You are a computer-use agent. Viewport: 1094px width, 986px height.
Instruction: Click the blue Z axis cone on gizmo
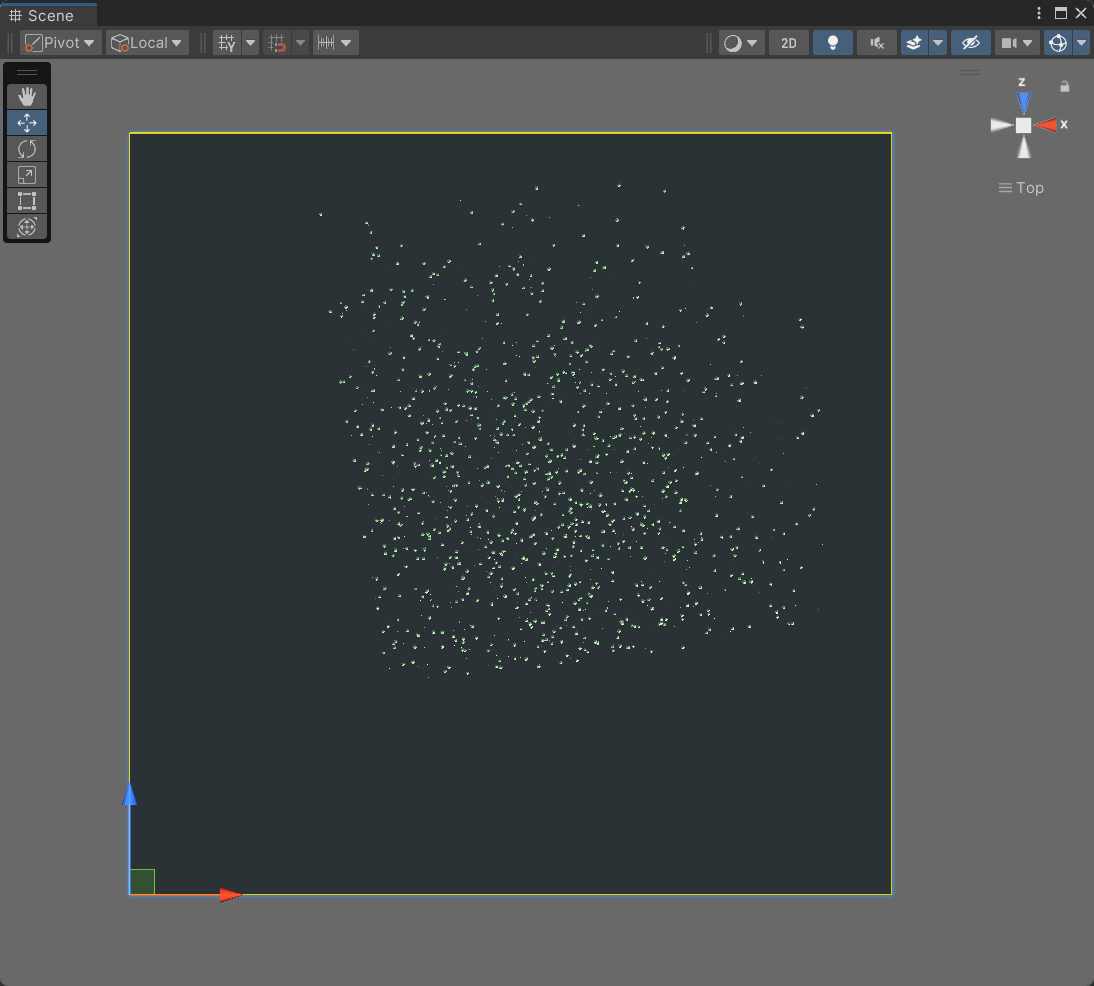1024,102
